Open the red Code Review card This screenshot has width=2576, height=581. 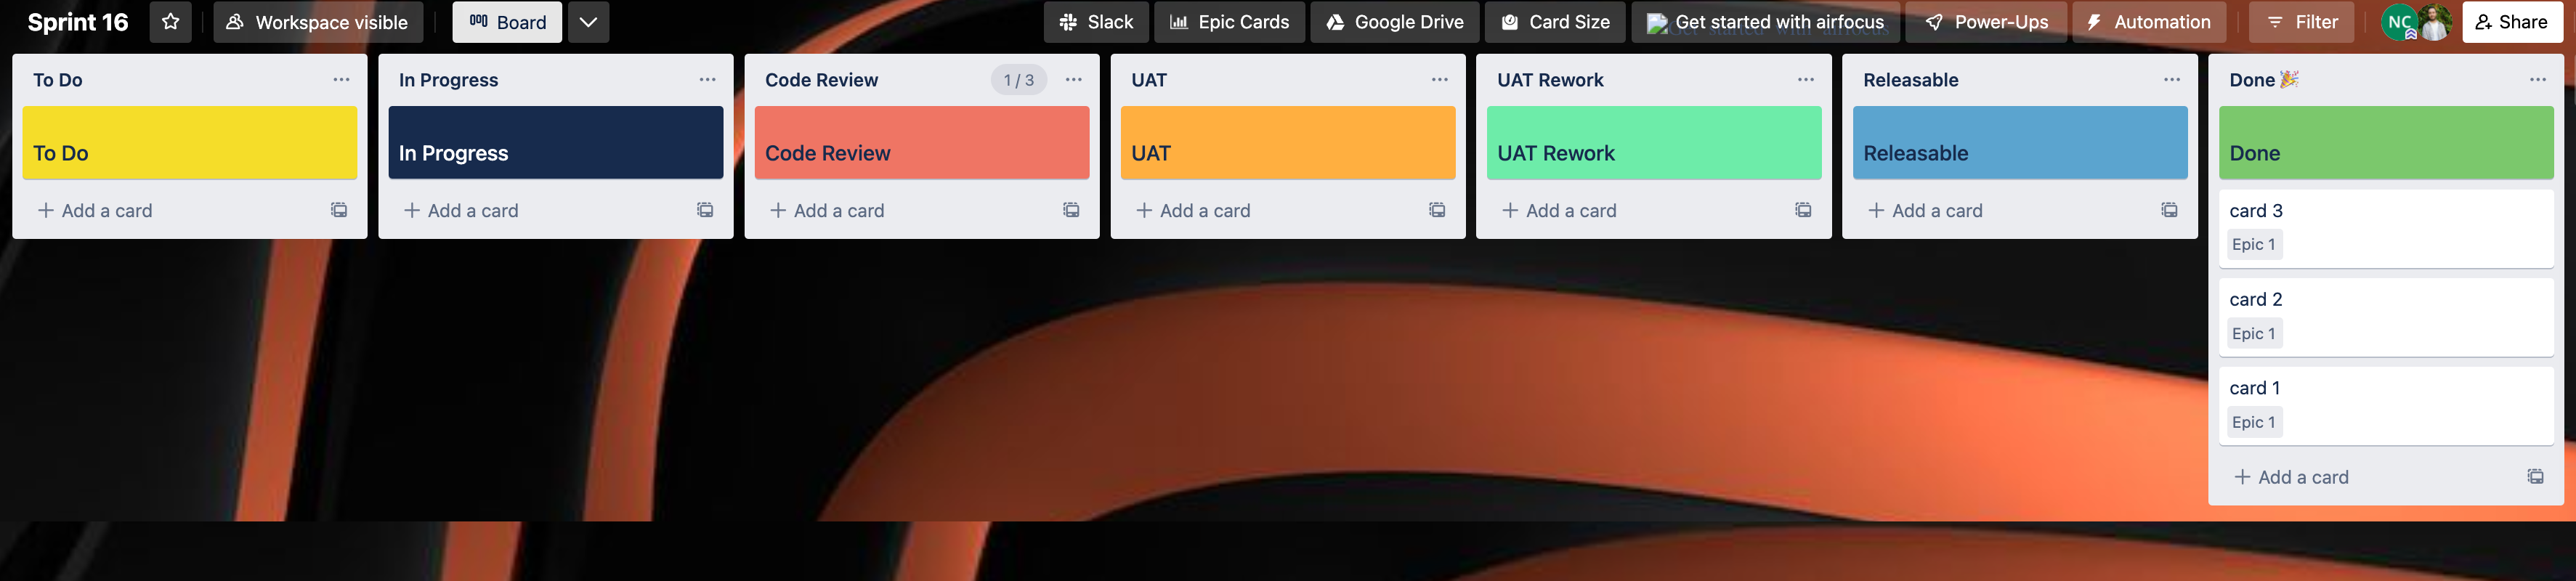(x=921, y=143)
